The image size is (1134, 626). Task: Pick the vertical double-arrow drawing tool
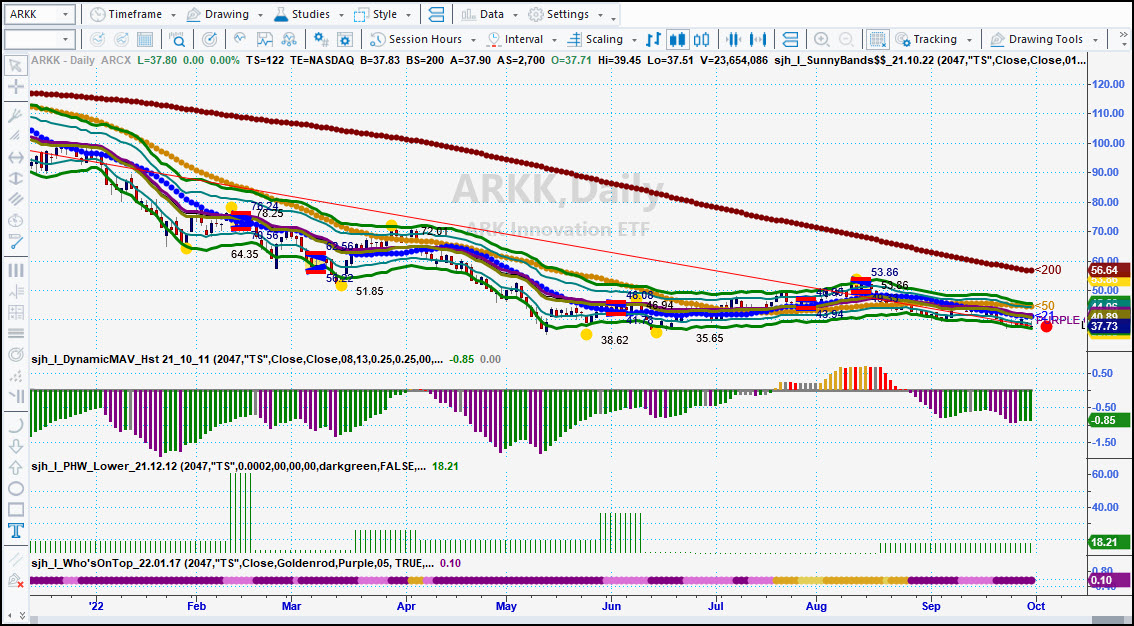point(14,179)
